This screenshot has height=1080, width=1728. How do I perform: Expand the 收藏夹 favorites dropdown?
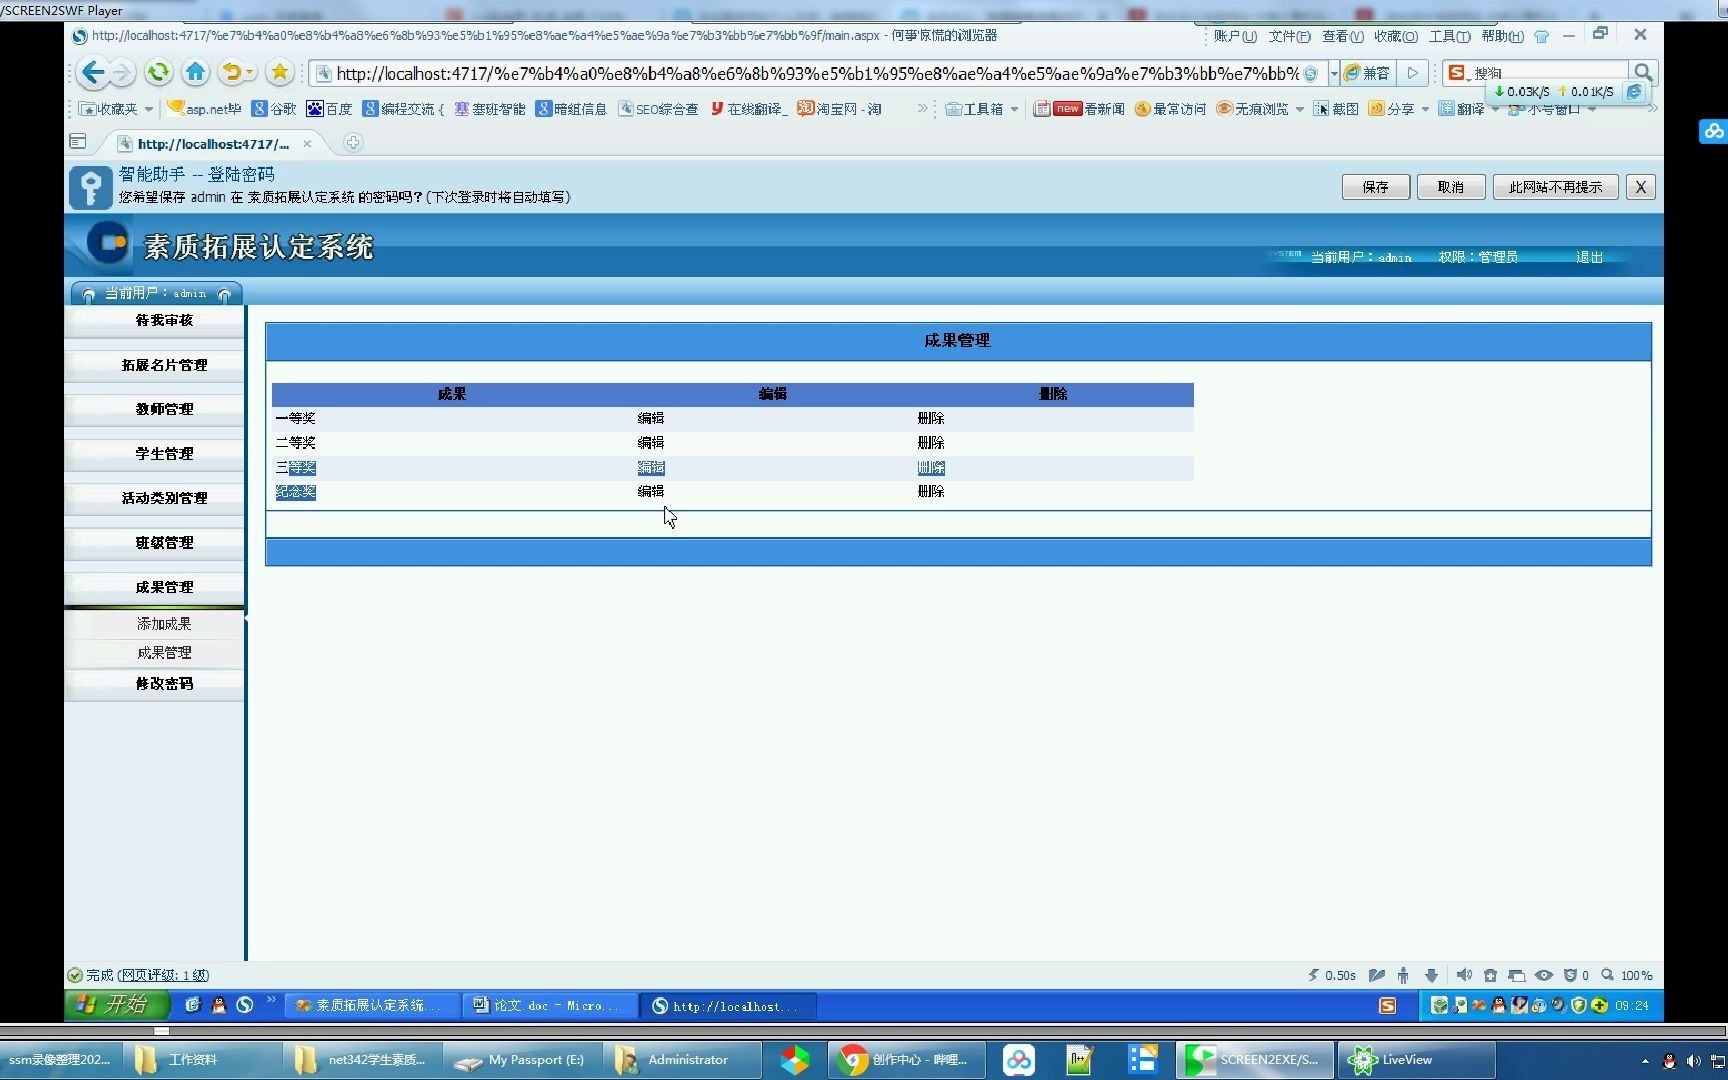tap(148, 109)
